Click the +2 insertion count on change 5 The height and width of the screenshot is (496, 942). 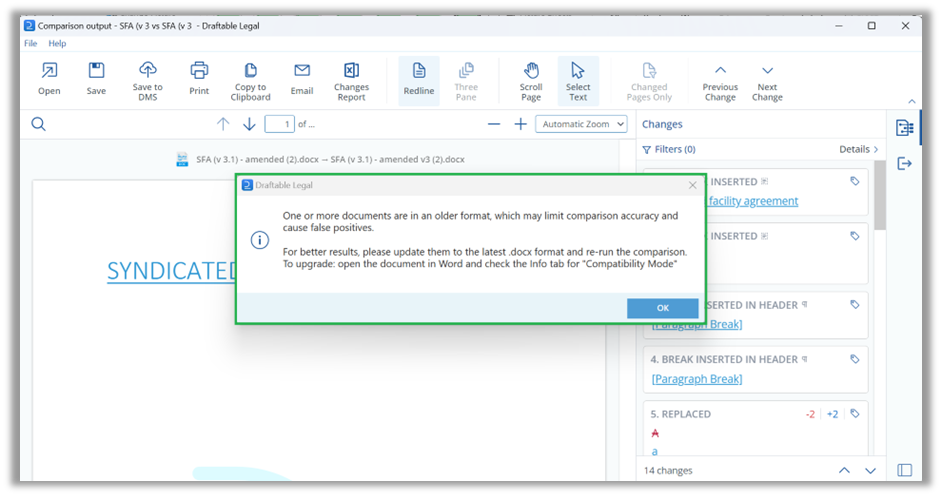point(832,414)
